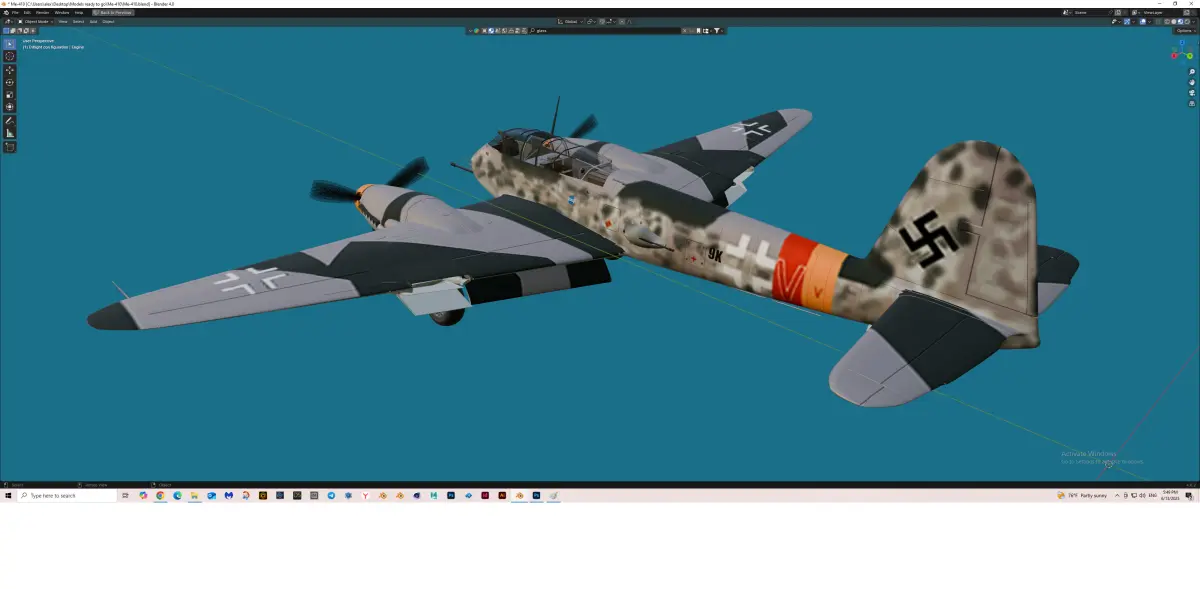
Task: Click the ViewLayer name field
Action: (1162, 12)
